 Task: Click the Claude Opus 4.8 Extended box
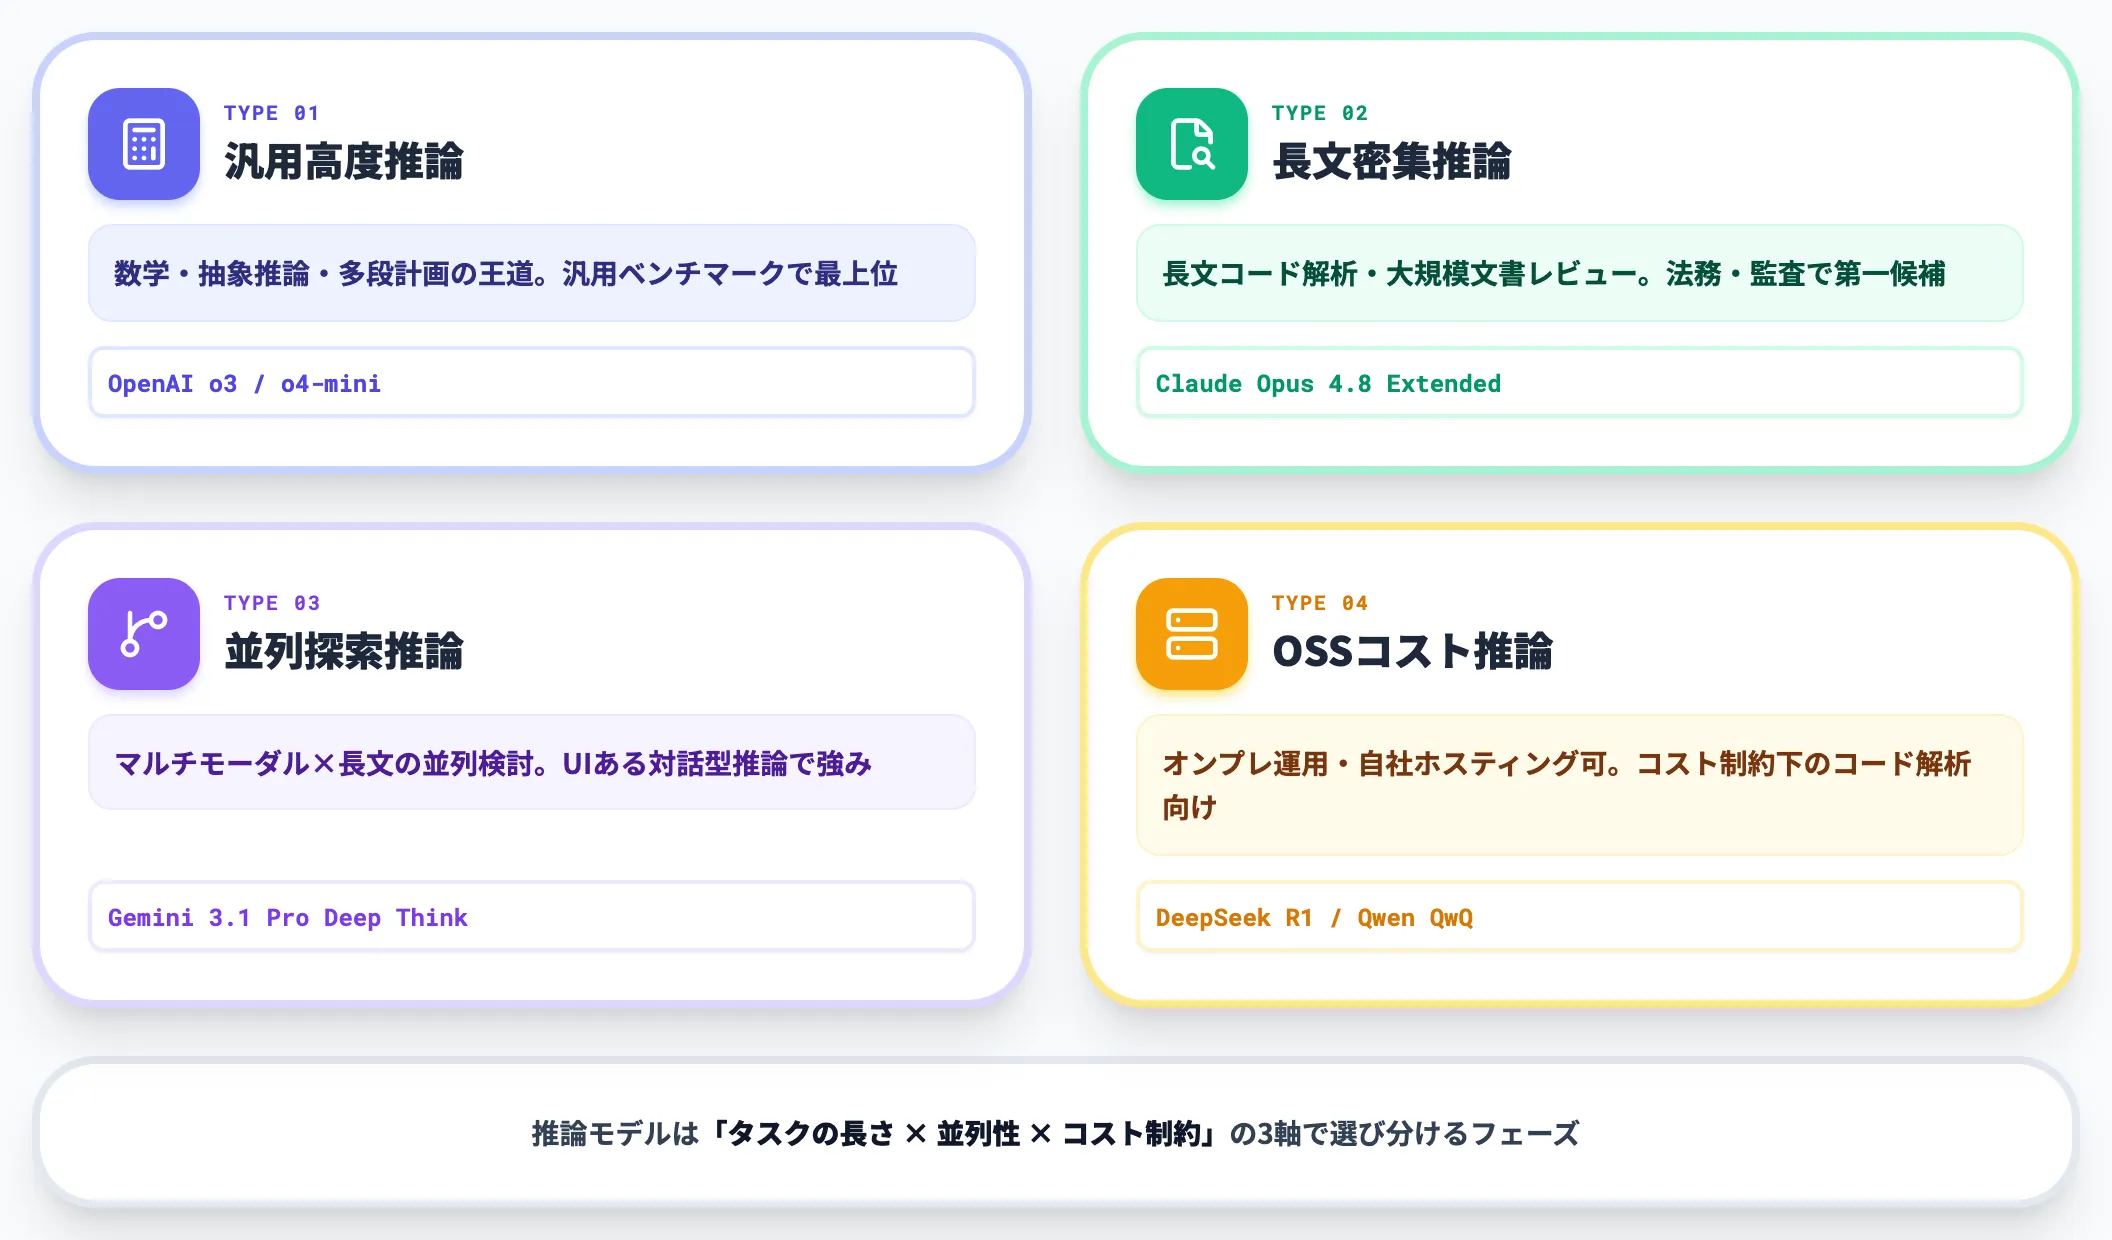(x=1580, y=382)
